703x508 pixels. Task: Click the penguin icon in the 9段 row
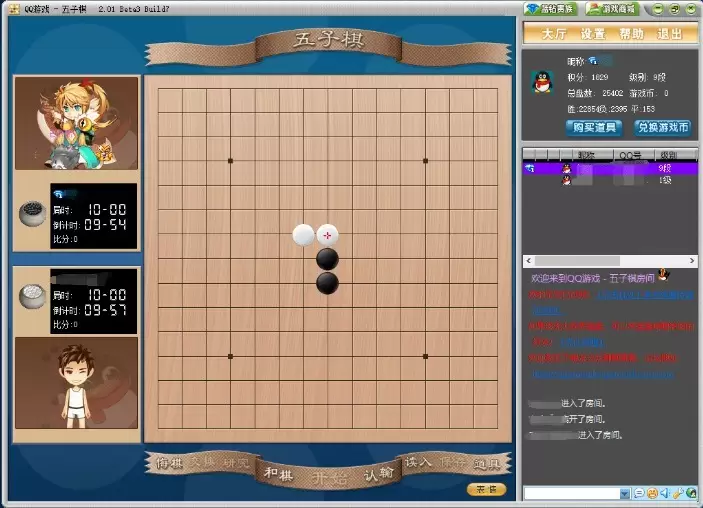[567, 169]
